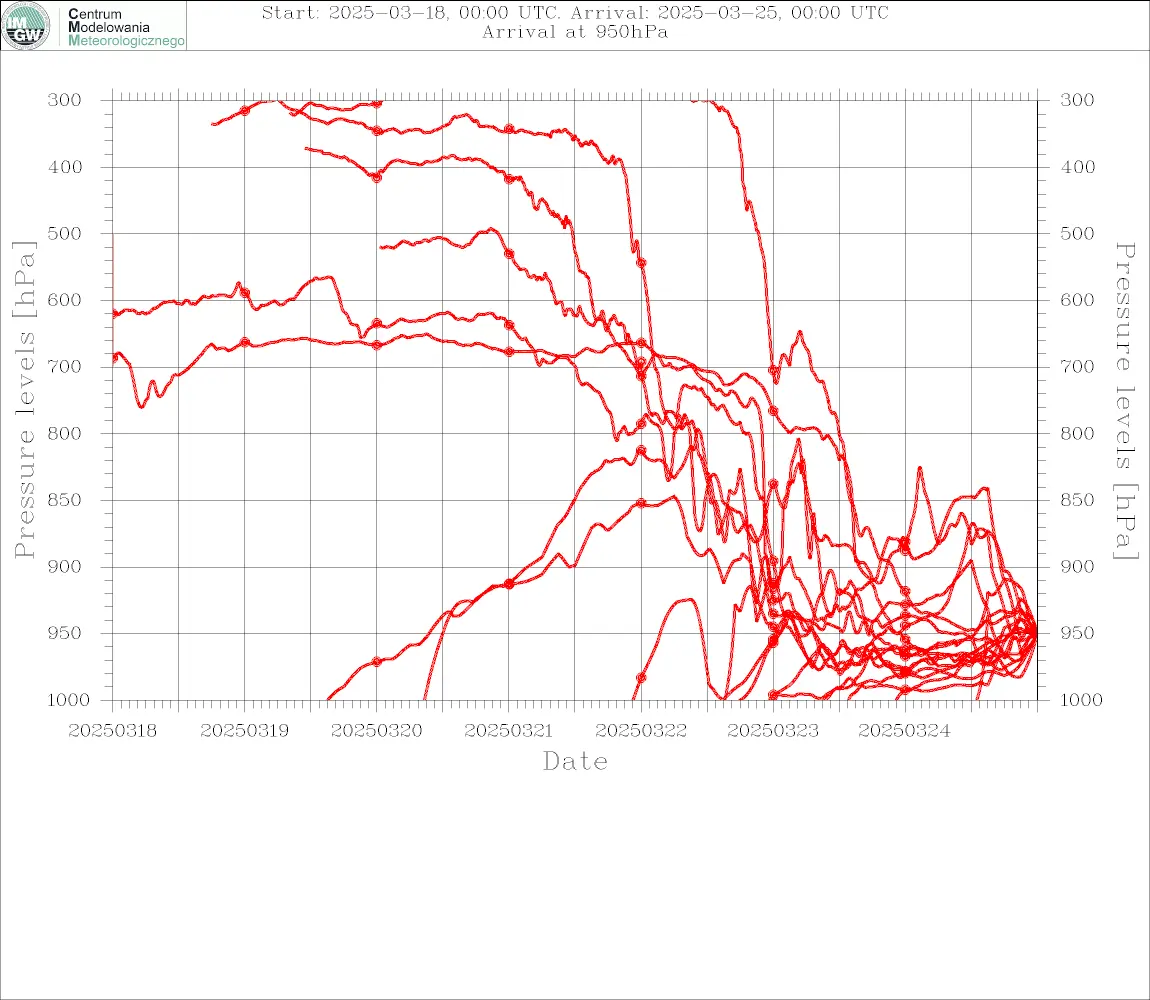Click the right axis 950 label
This screenshot has height=1000, width=1150.
(x=1077, y=632)
